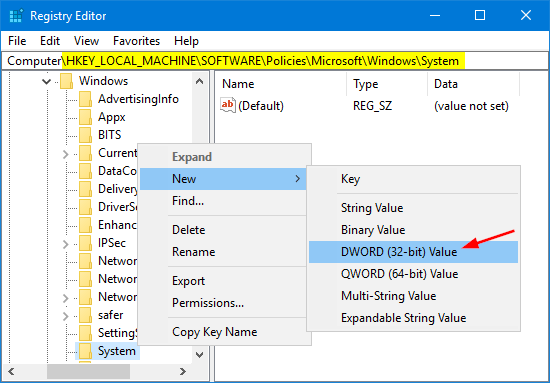Choose Rename in the context menu
This screenshot has height=383, width=550.
click(223, 252)
